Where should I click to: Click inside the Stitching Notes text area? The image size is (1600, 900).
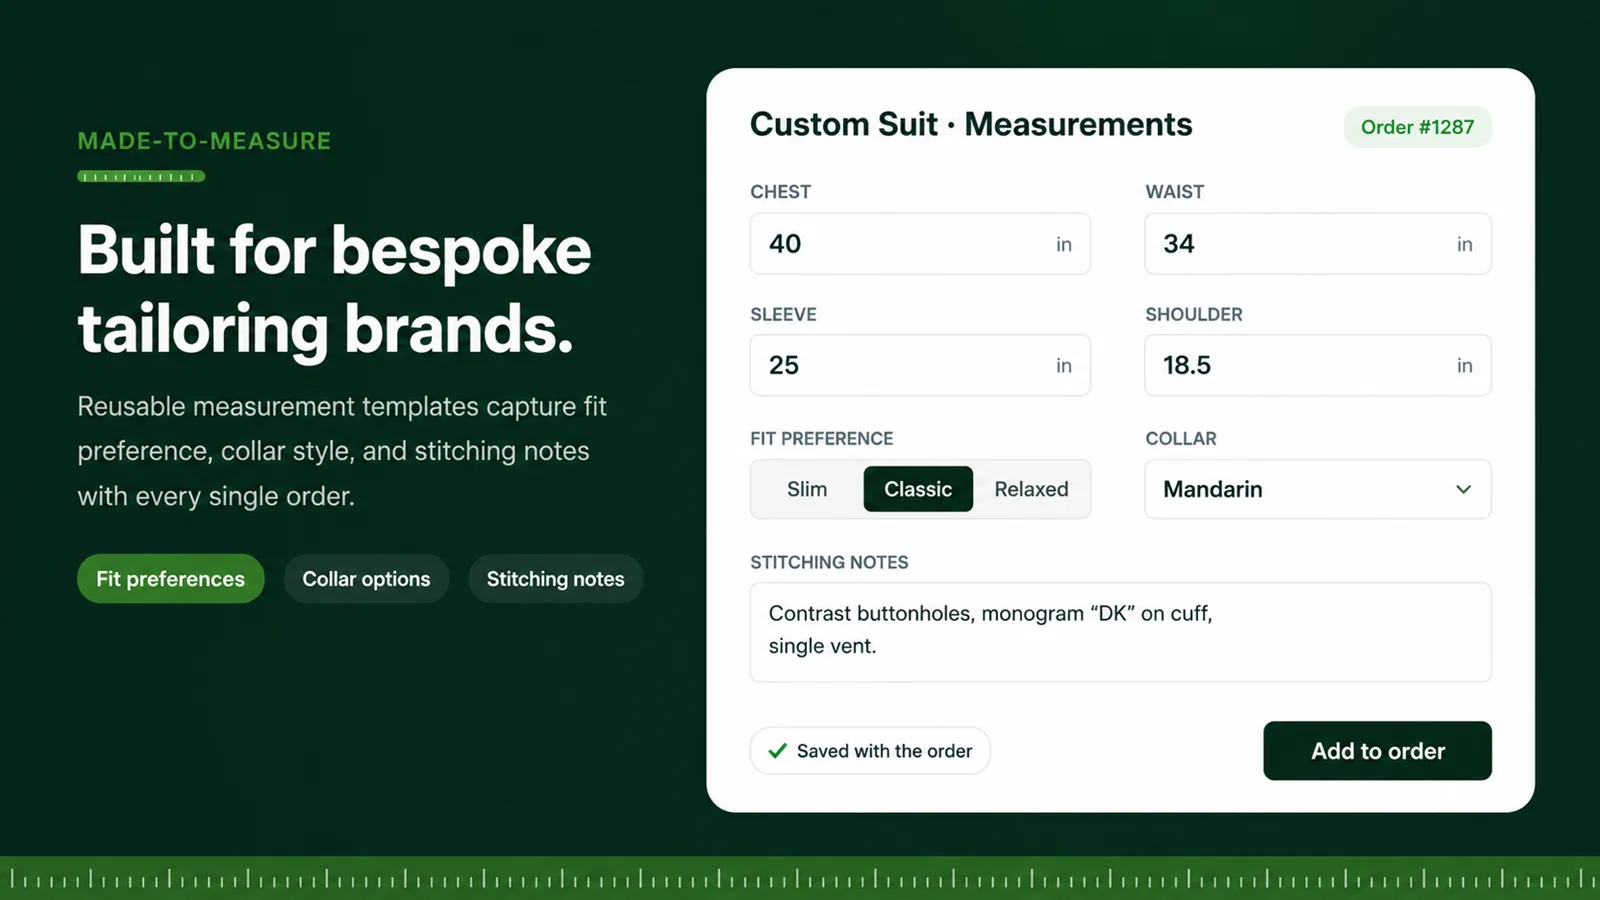[x=1120, y=632]
